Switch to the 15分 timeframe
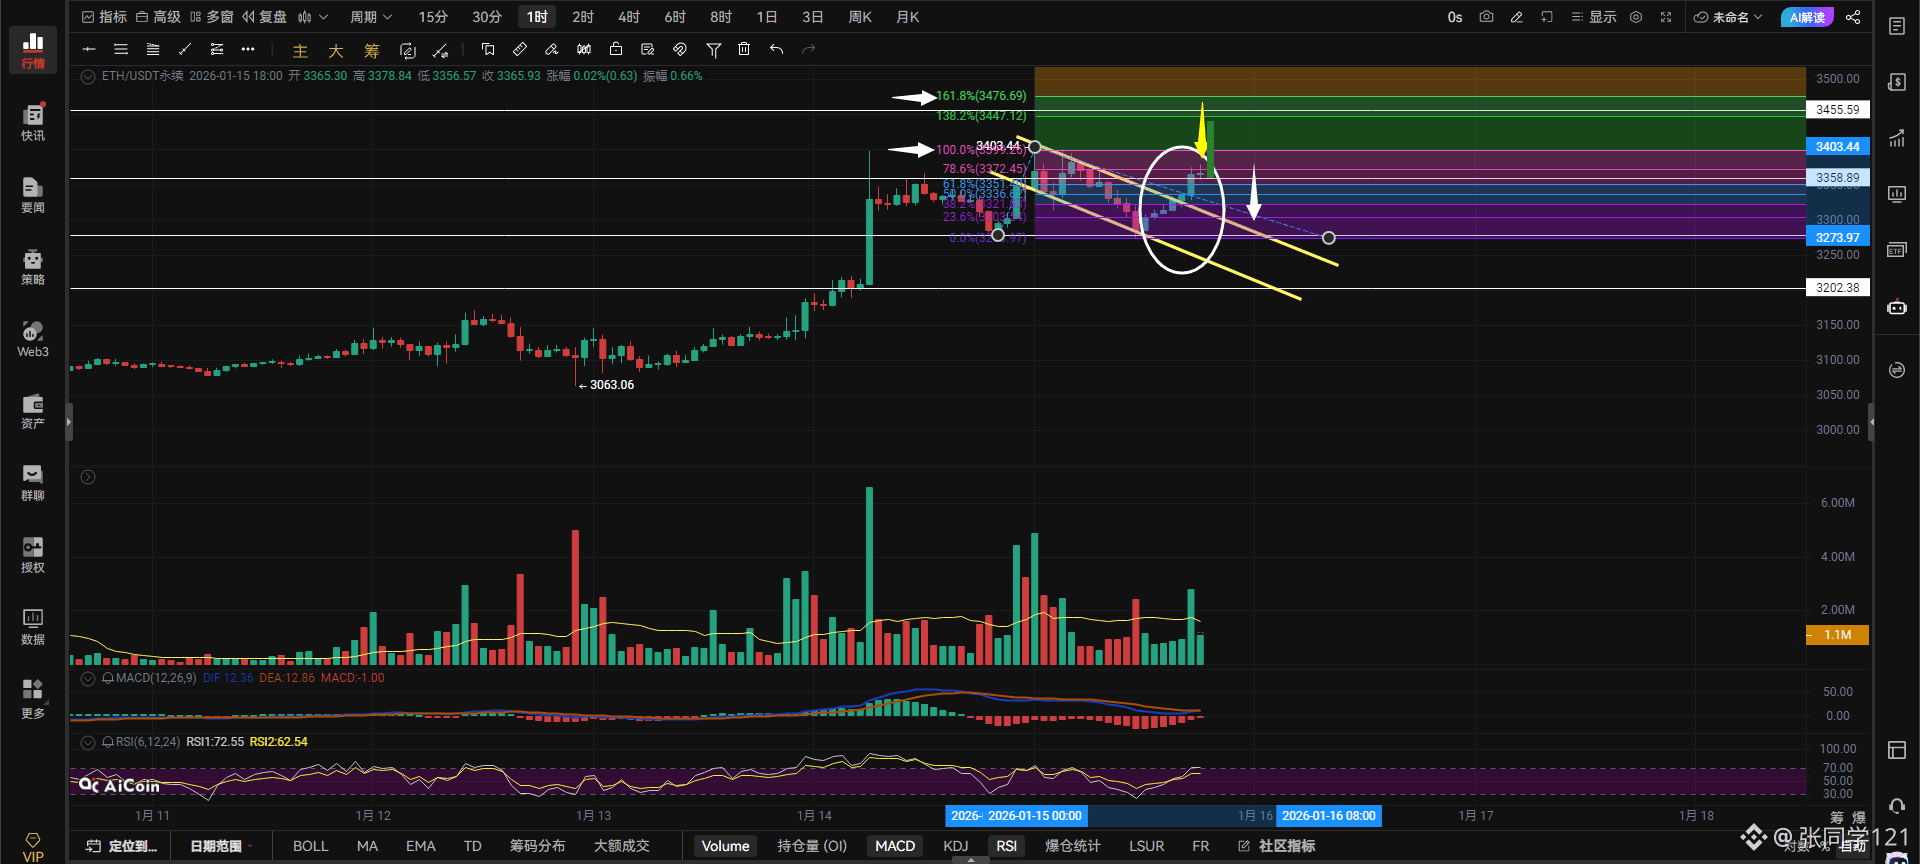The width and height of the screenshot is (1920, 864). coord(433,17)
